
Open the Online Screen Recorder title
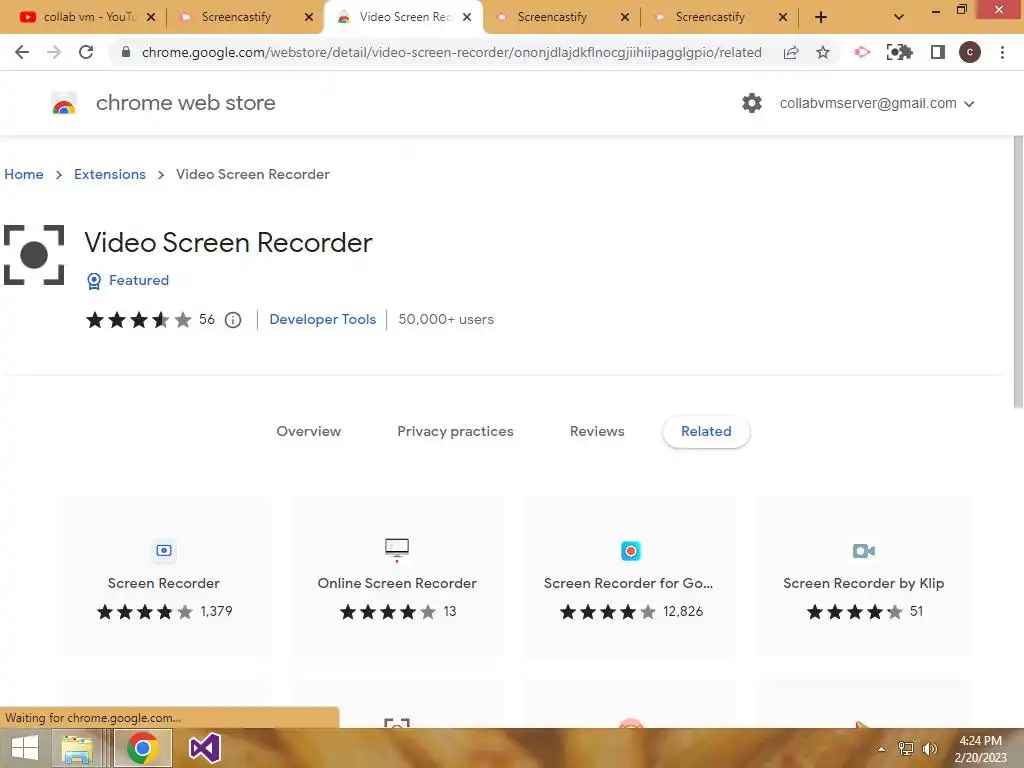pos(397,583)
